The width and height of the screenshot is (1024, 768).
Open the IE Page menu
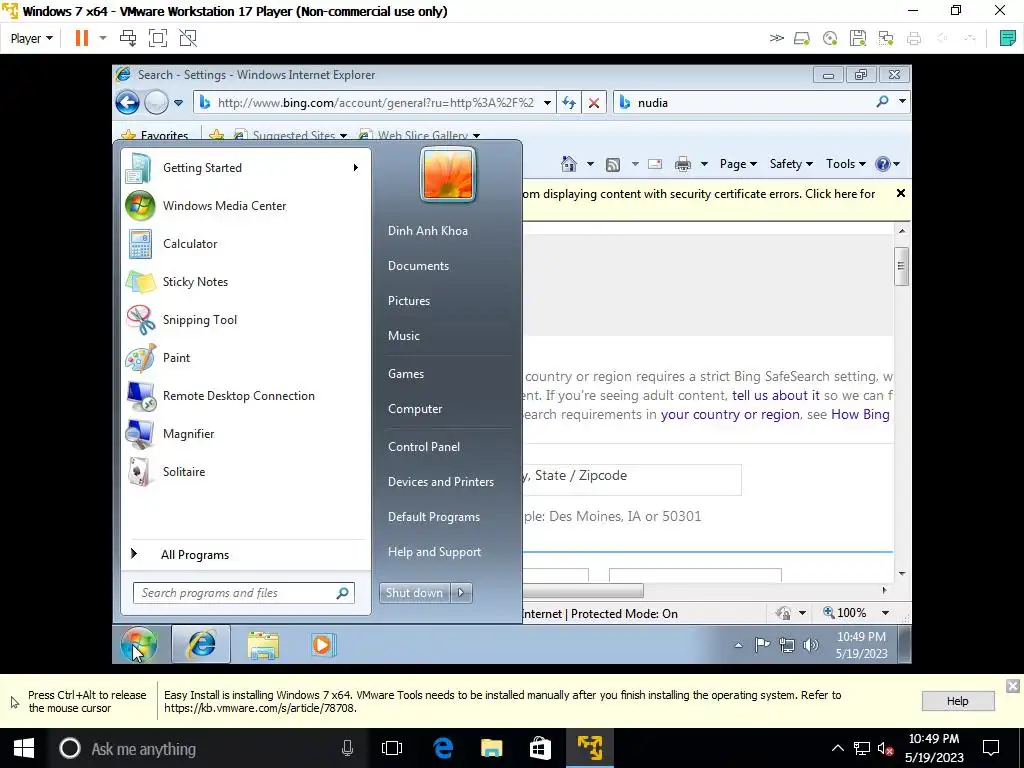(738, 164)
